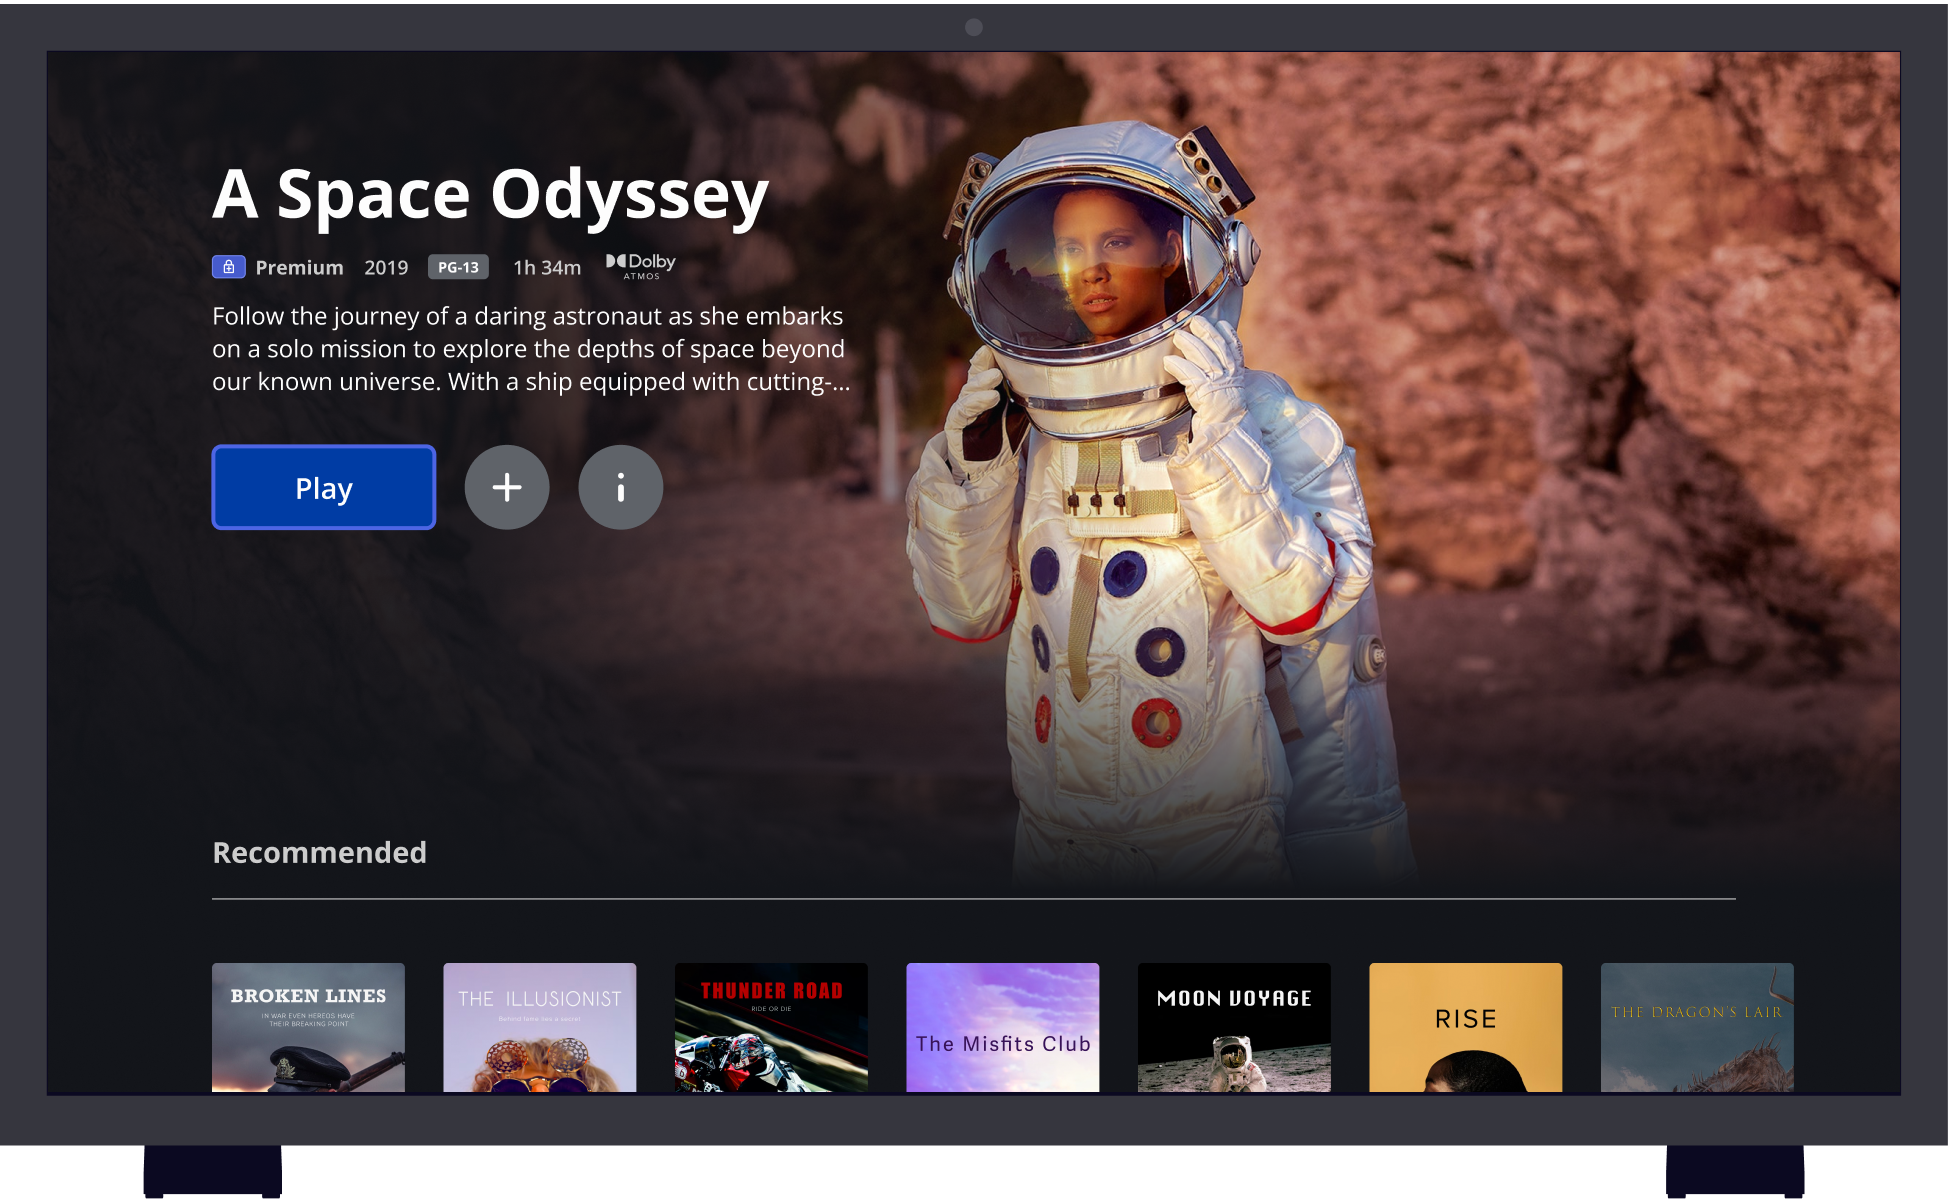Select the Rise movie card
Image resolution: width=1948 pixels, height=1200 pixels.
tap(1466, 1027)
